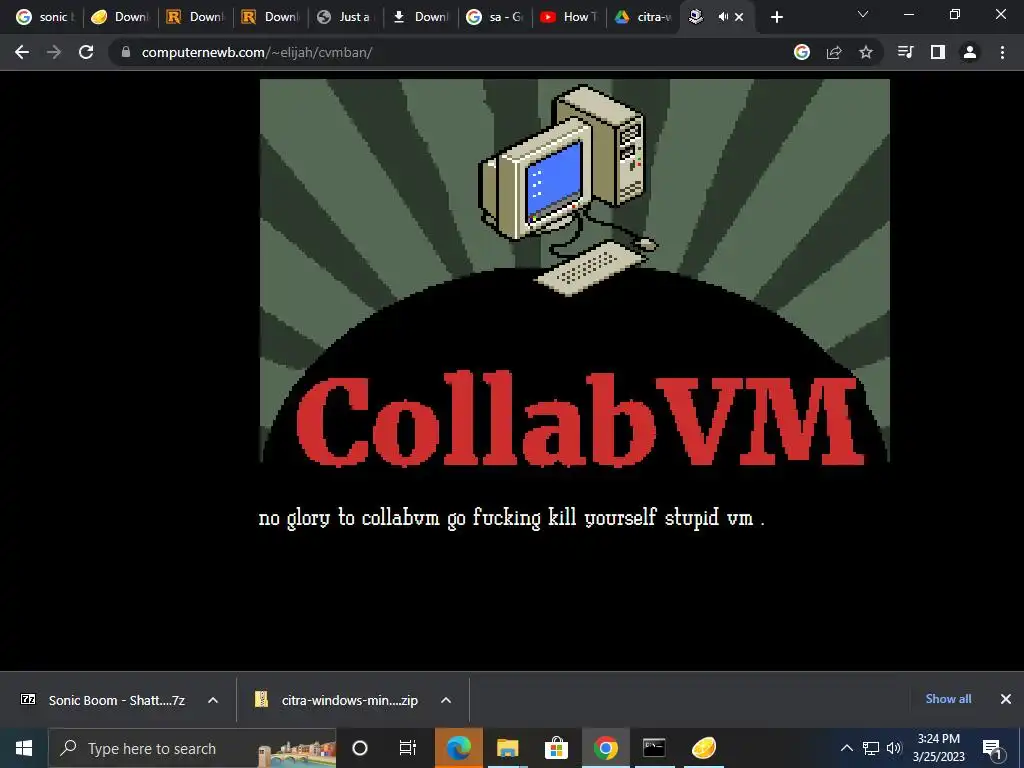Switch to the second 'Downl' tab with the orange R icon
1024x768 pixels.
click(195, 17)
